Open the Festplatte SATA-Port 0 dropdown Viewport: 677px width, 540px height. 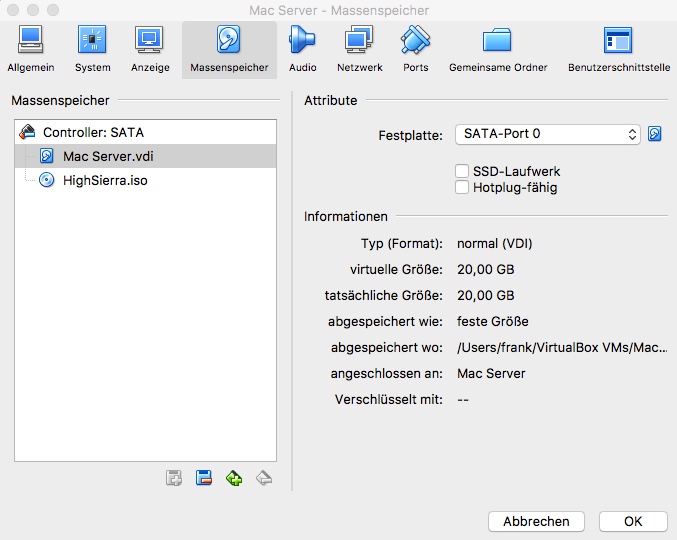tap(547, 134)
